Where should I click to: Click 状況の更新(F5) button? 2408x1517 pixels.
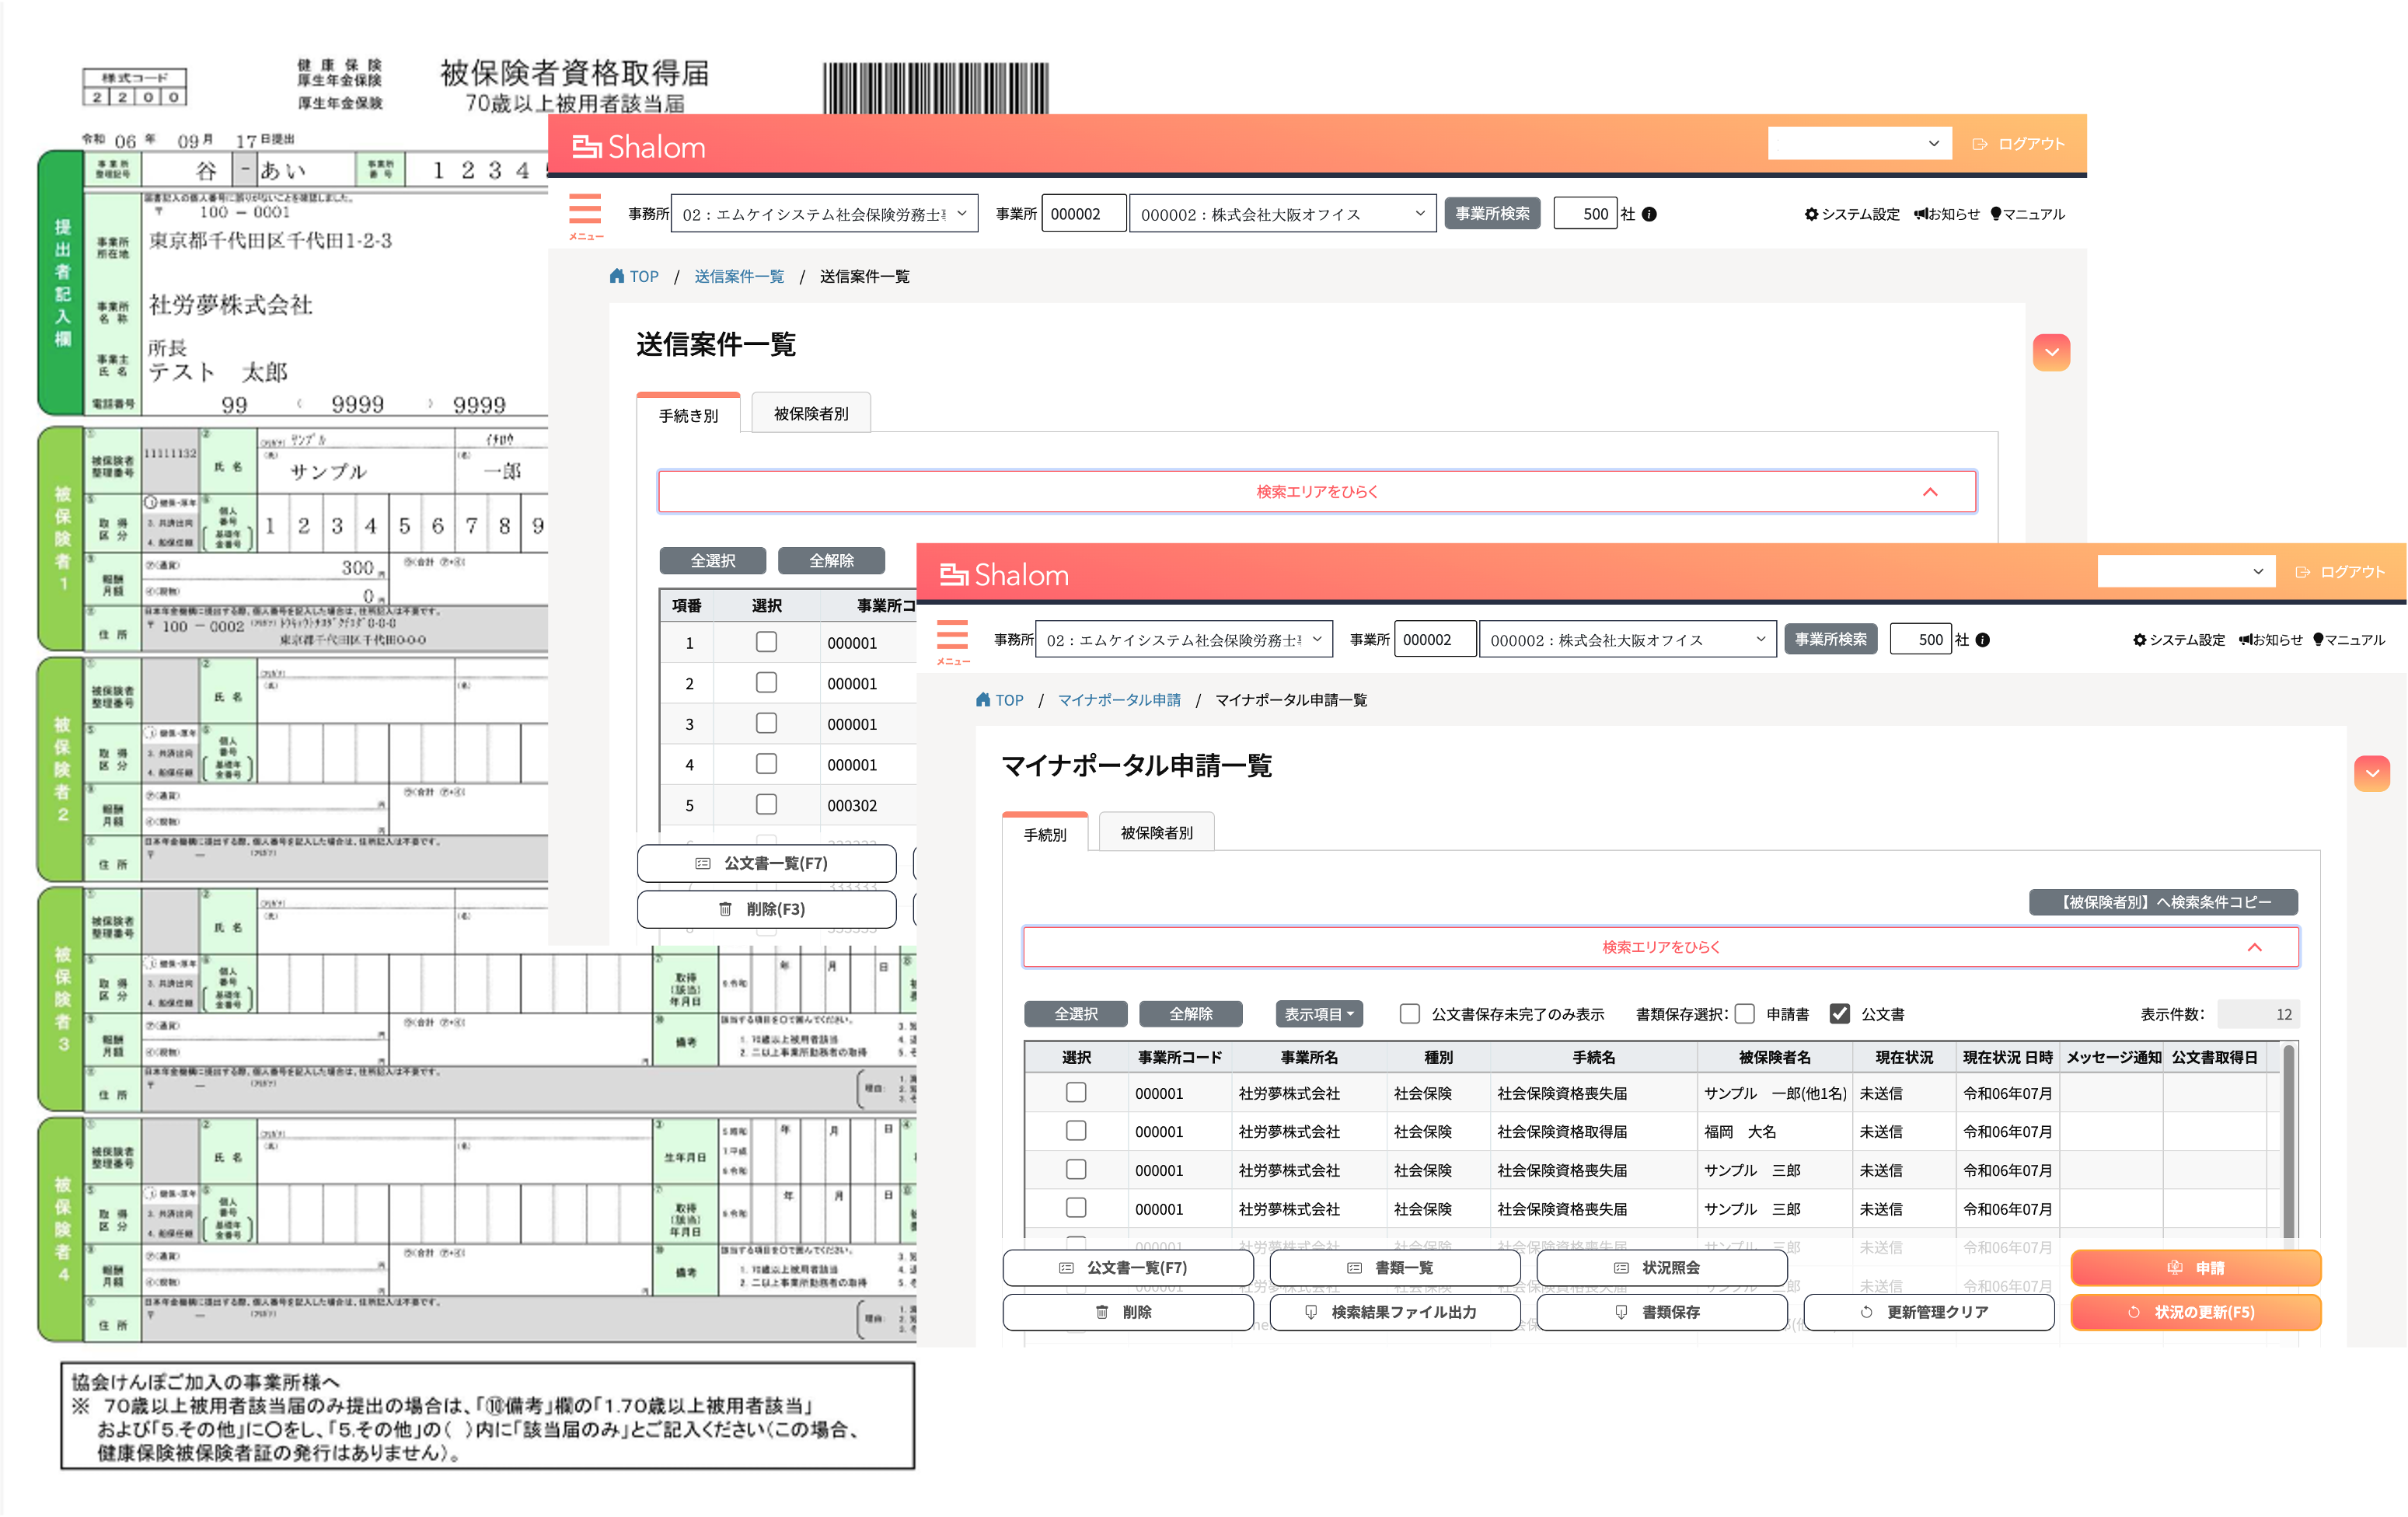tap(2195, 1312)
